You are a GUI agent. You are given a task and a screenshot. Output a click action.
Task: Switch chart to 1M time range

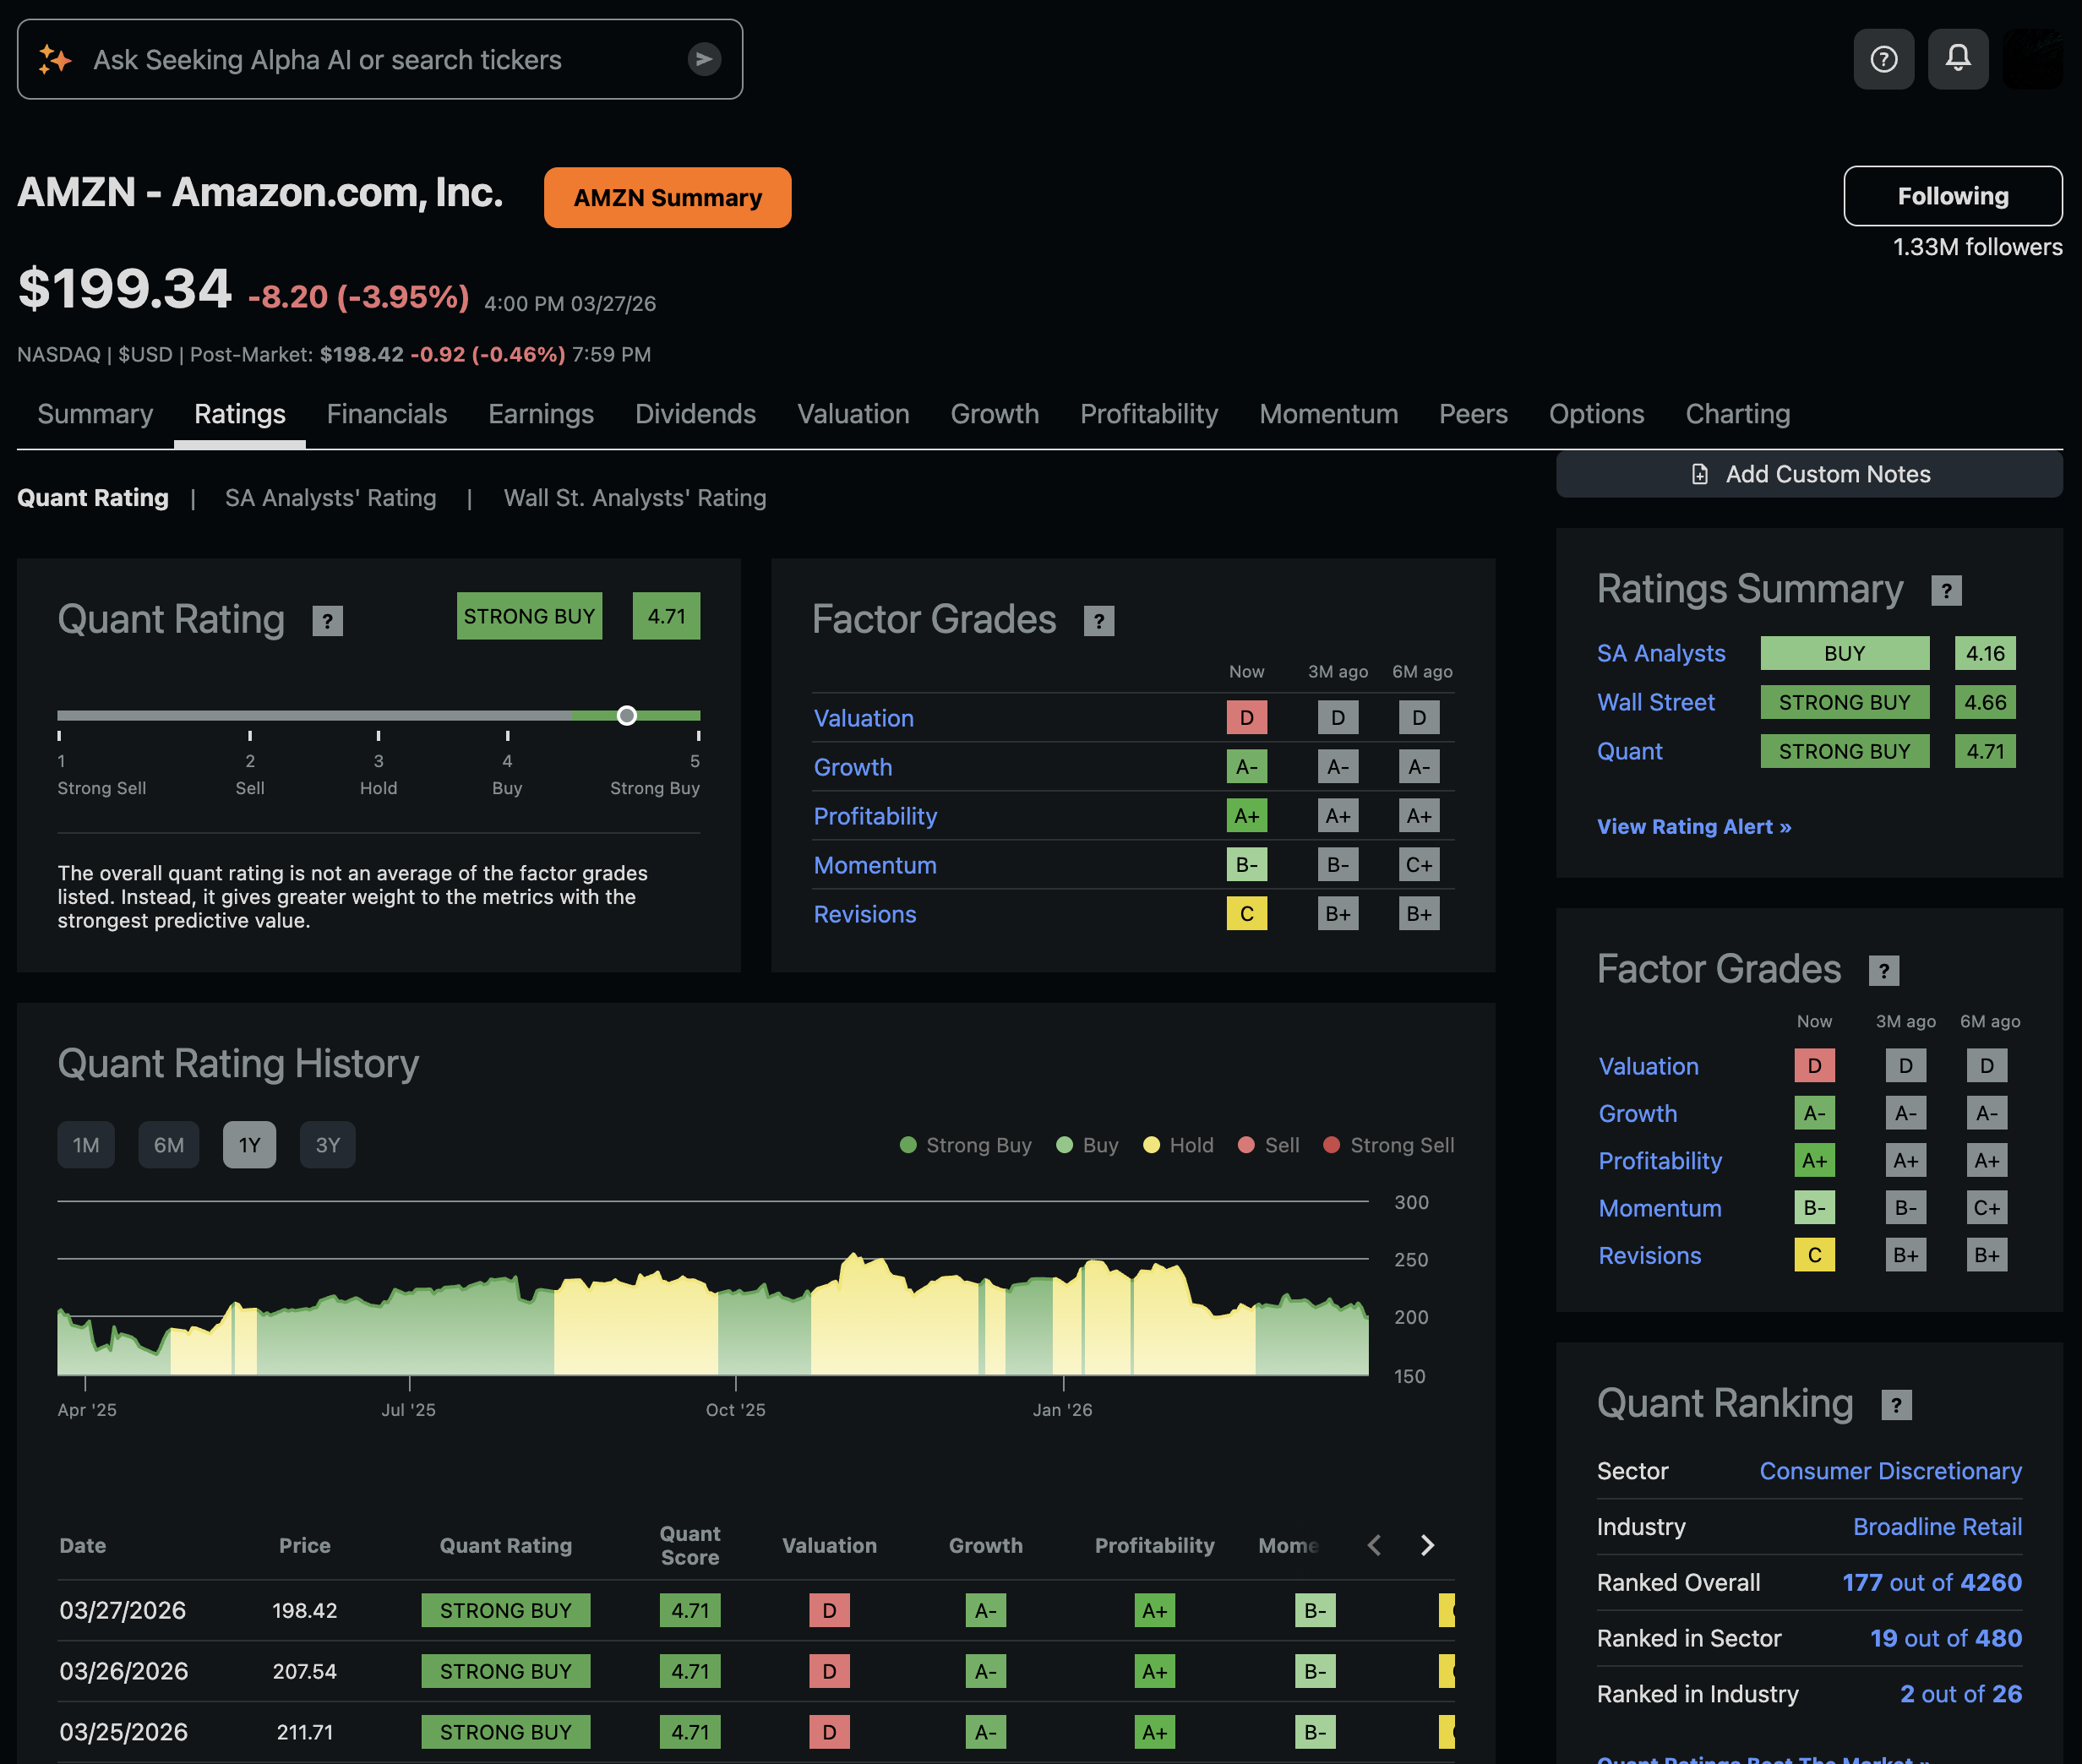(x=86, y=1144)
